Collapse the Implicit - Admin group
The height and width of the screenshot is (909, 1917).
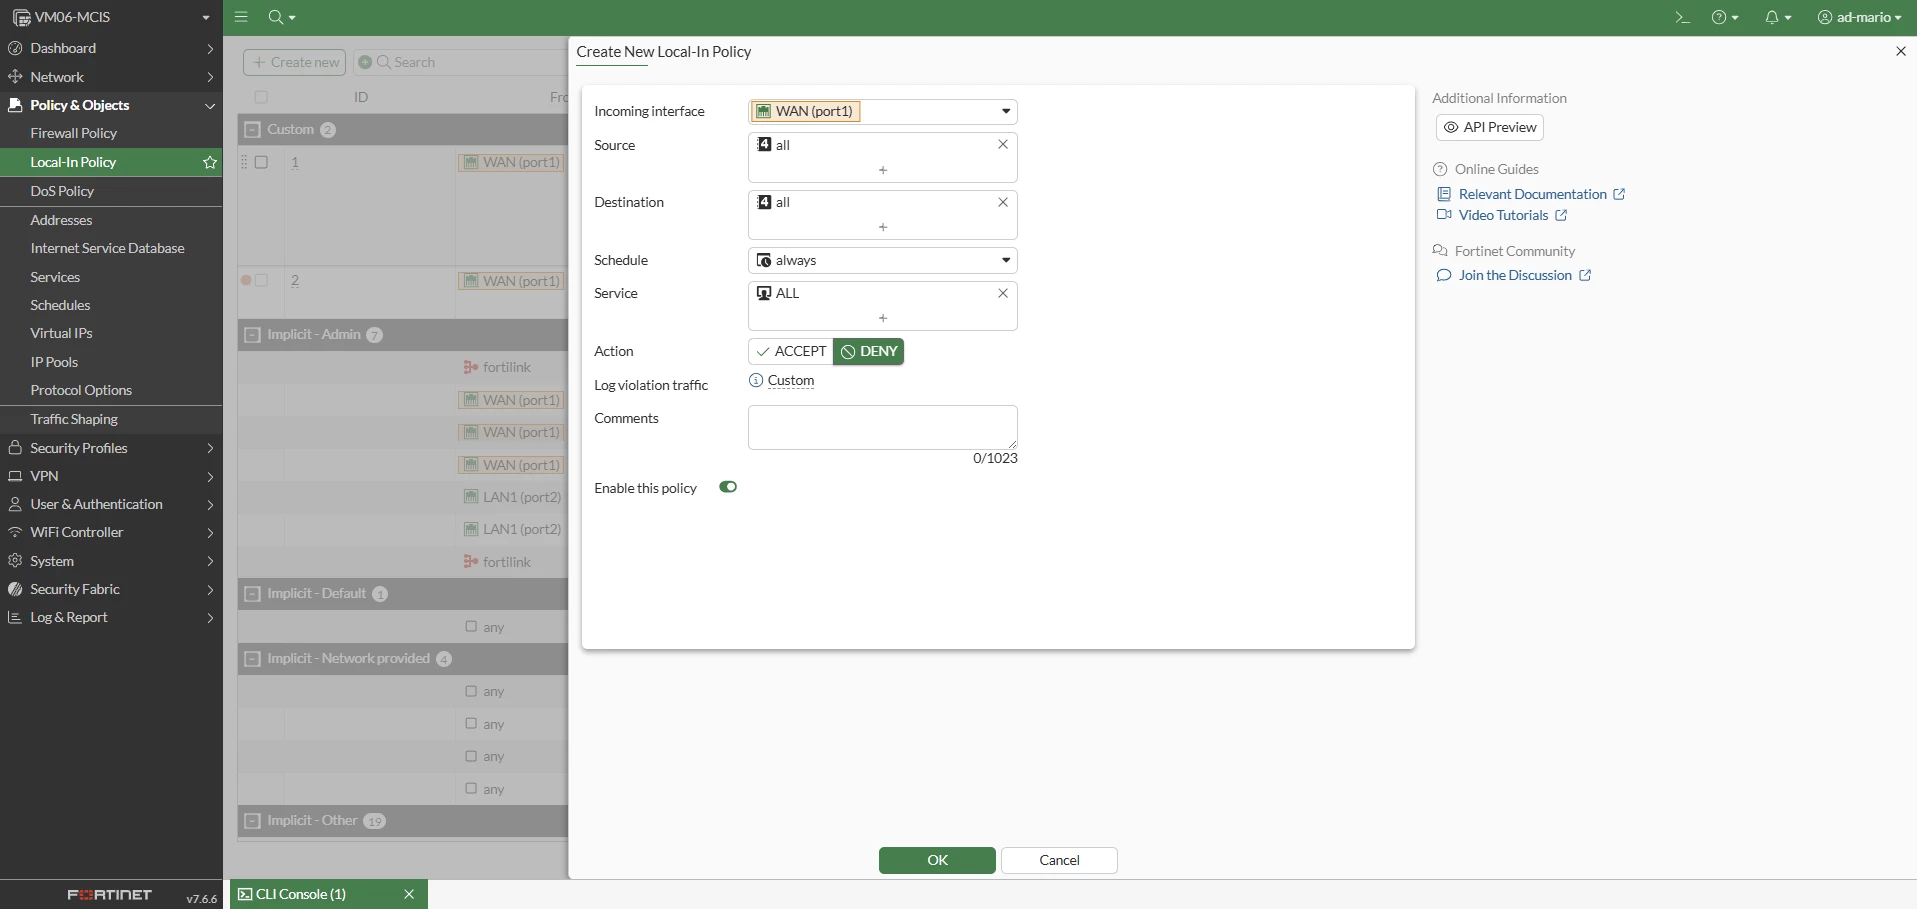coord(252,335)
